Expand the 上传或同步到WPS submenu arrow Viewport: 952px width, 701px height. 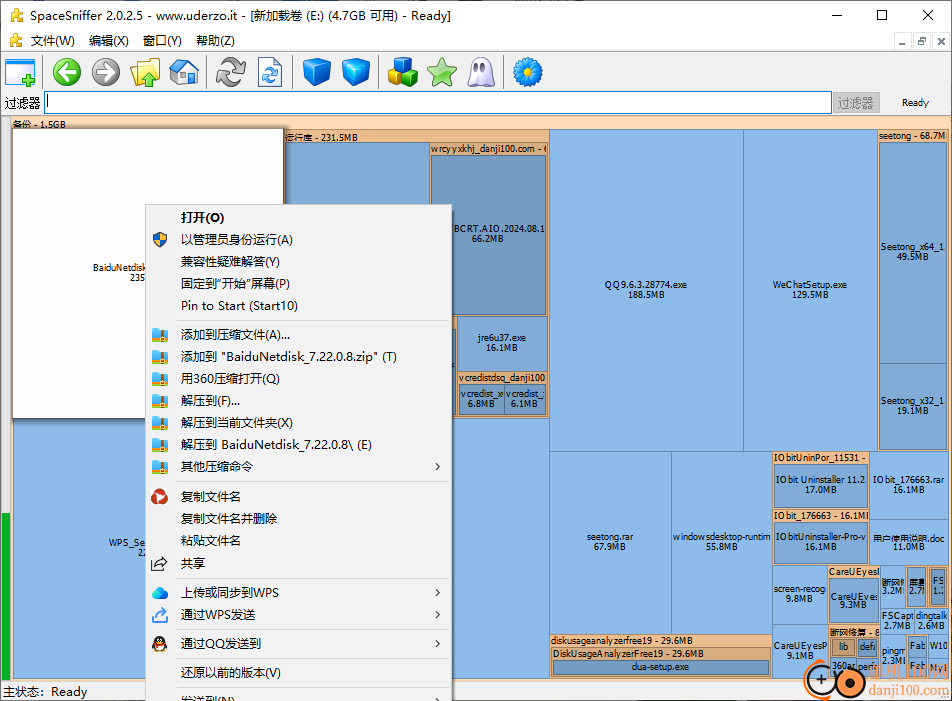(x=437, y=592)
